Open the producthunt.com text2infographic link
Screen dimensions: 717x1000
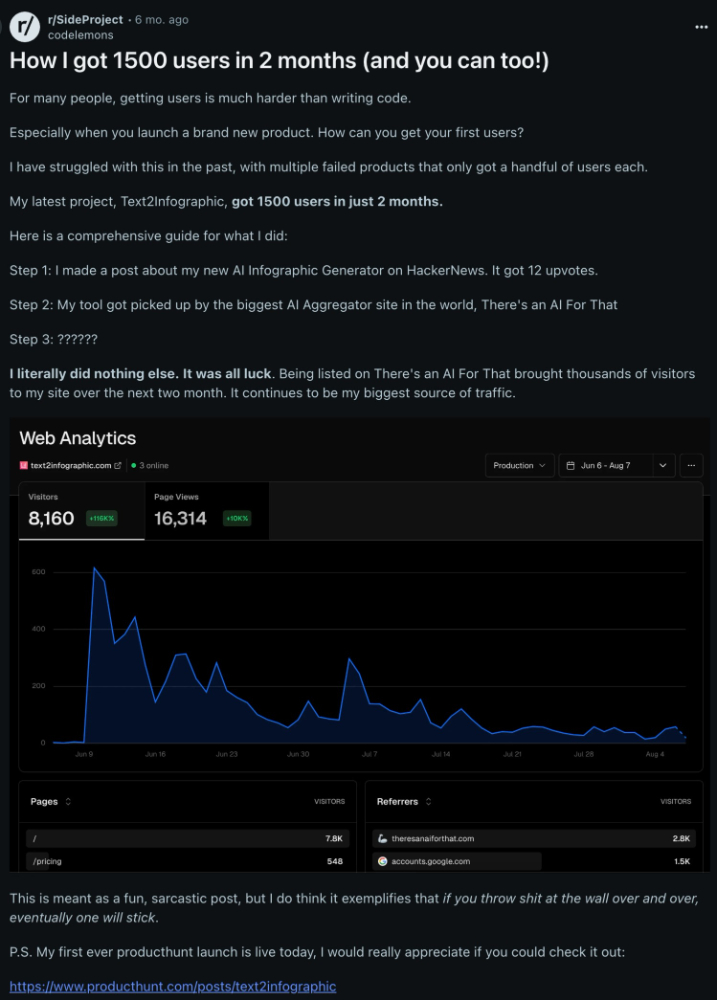[x=173, y=986]
